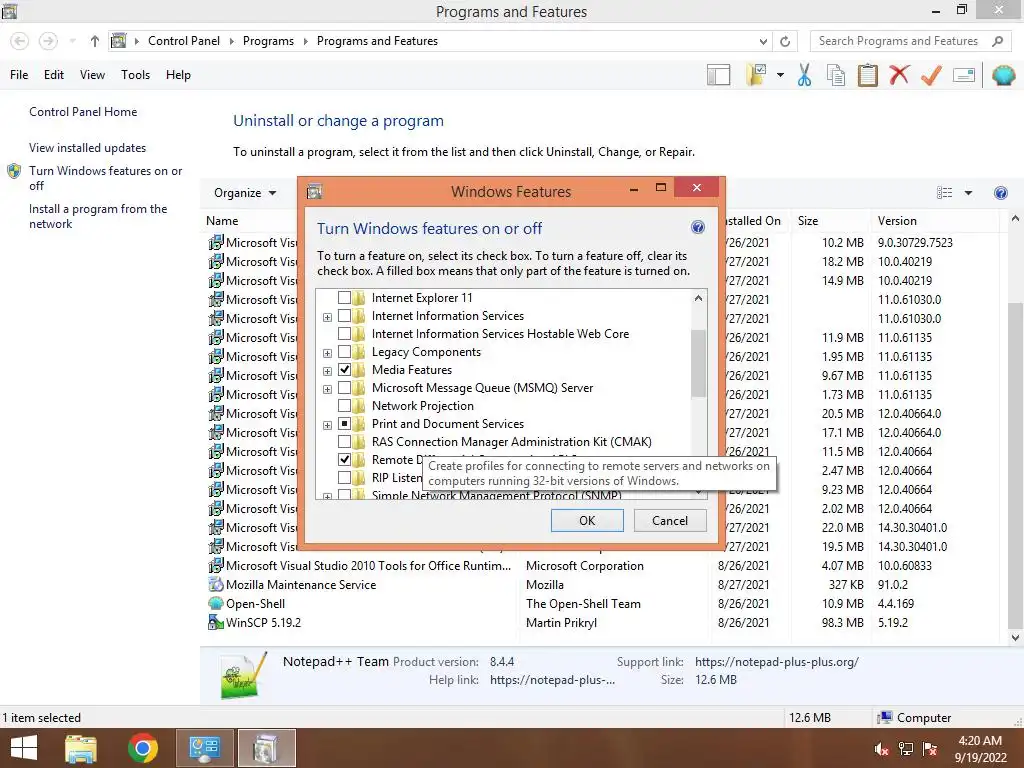Open File Explorer from the taskbar
Screen dimensions: 1024x768
click(x=80, y=748)
